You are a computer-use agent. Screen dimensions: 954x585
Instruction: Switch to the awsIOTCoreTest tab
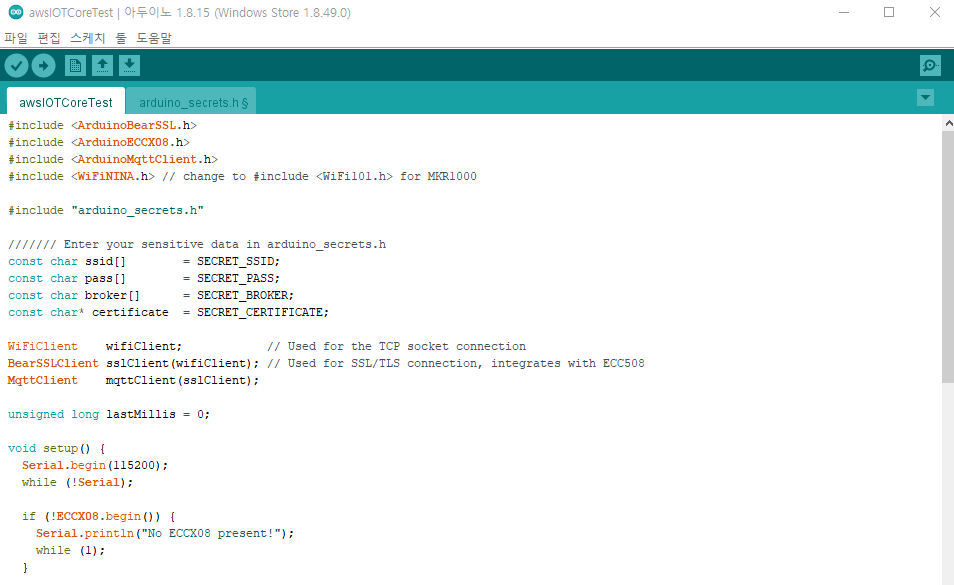(x=66, y=102)
